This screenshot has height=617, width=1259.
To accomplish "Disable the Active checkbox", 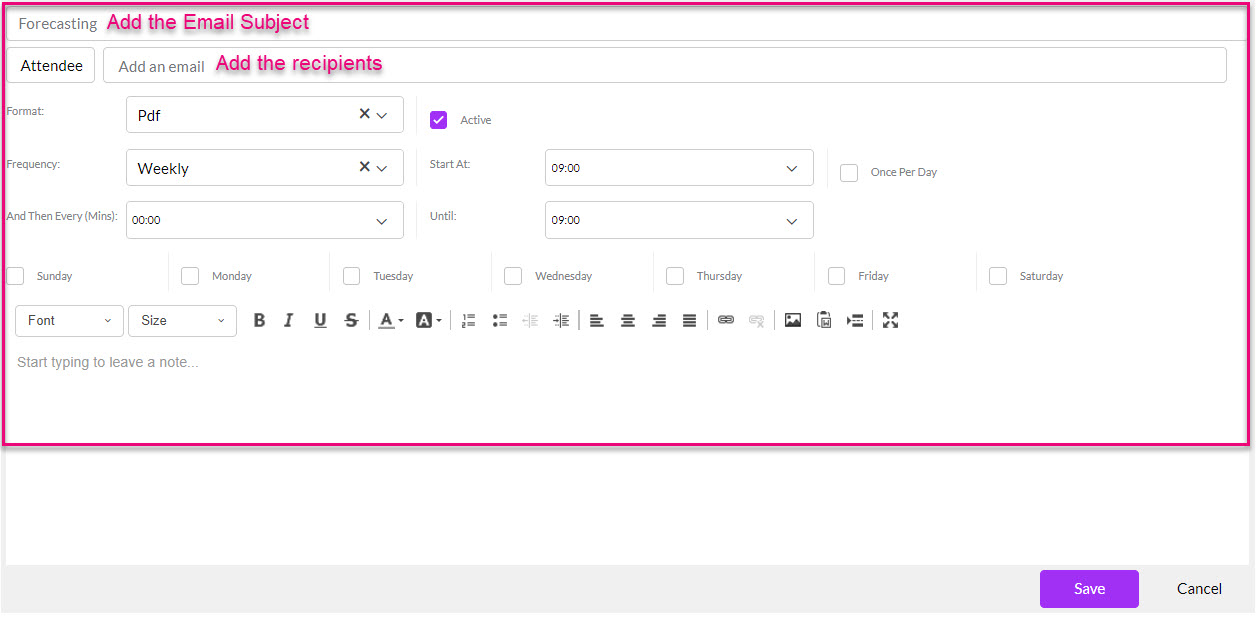I will [x=438, y=119].
